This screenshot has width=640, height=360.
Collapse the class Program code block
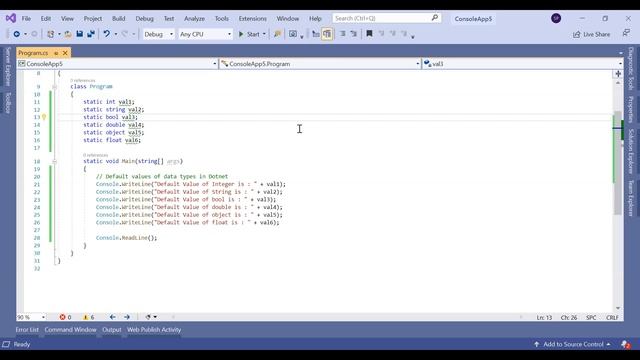pyautogui.click(x=54, y=87)
